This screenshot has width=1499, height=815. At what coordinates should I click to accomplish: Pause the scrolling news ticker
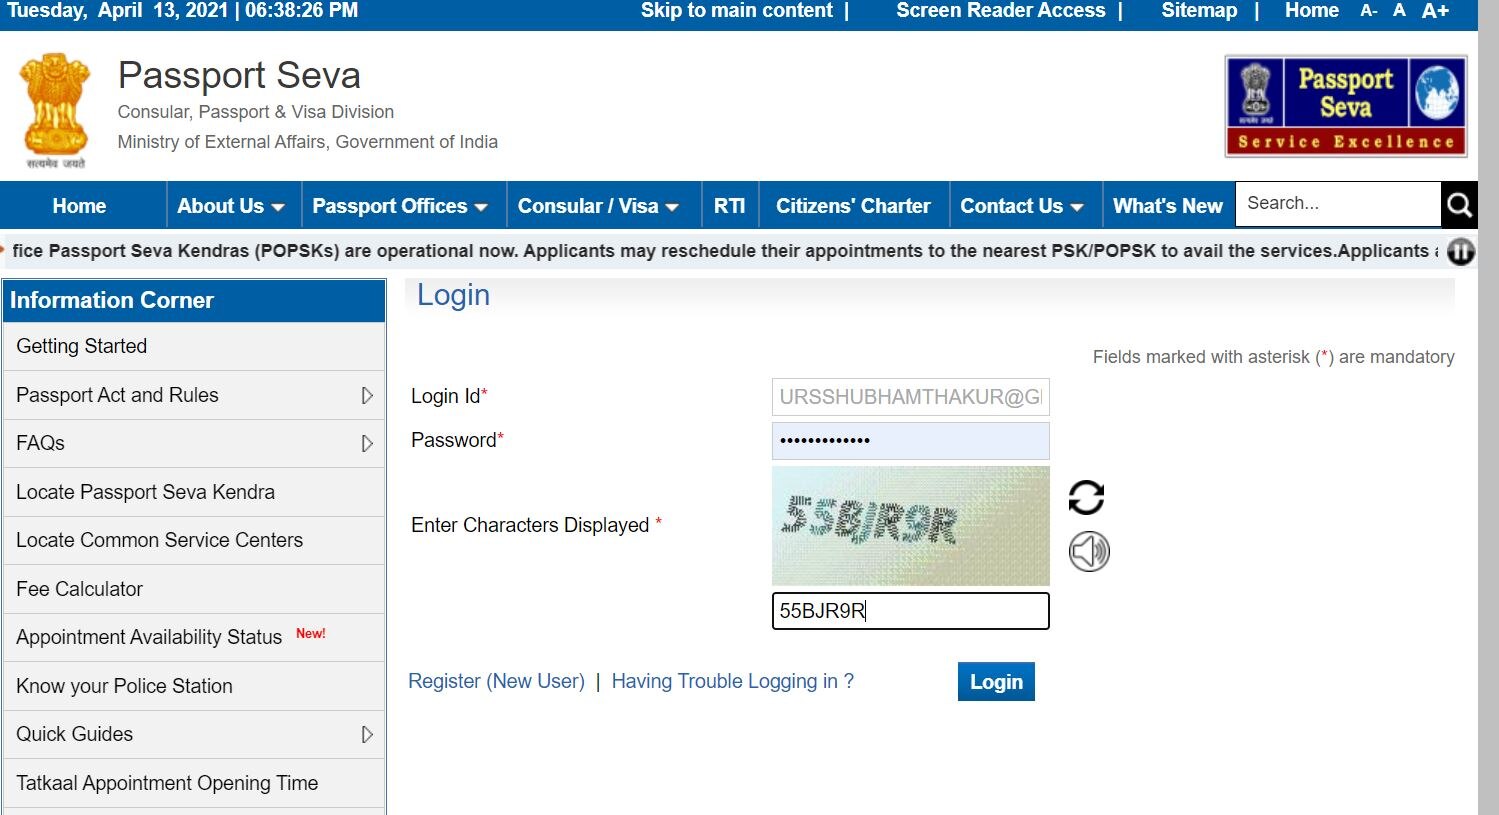point(1460,252)
